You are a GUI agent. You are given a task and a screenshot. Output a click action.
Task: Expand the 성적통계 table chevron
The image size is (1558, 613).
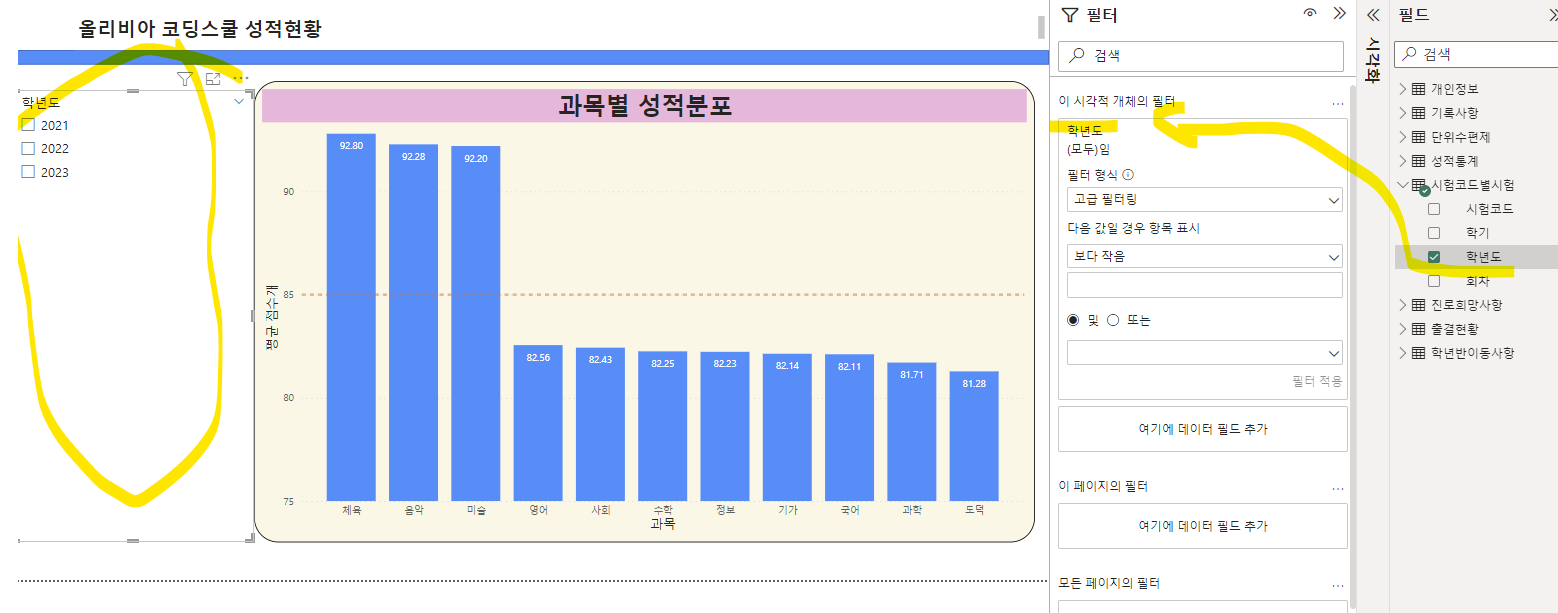(1402, 161)
